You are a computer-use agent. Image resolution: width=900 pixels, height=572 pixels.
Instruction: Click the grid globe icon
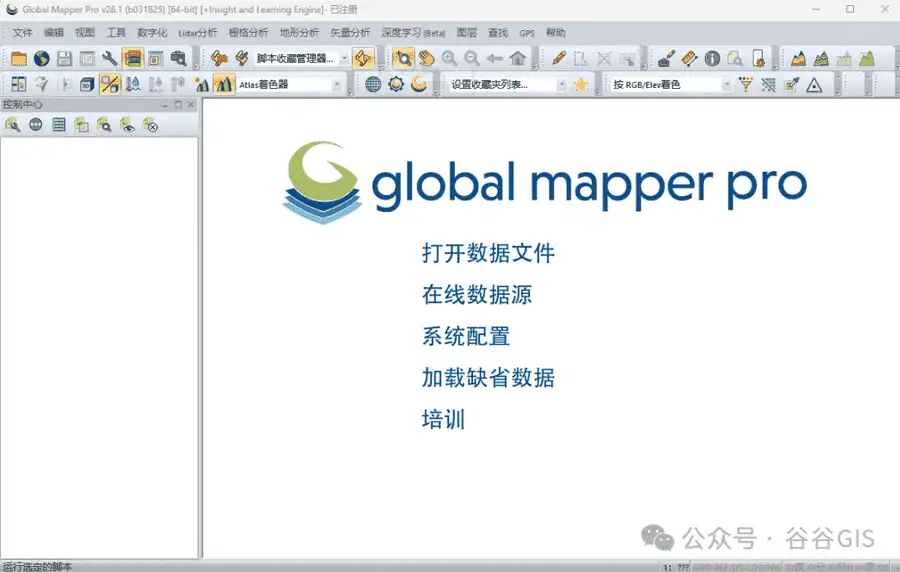tap(373, 84)
